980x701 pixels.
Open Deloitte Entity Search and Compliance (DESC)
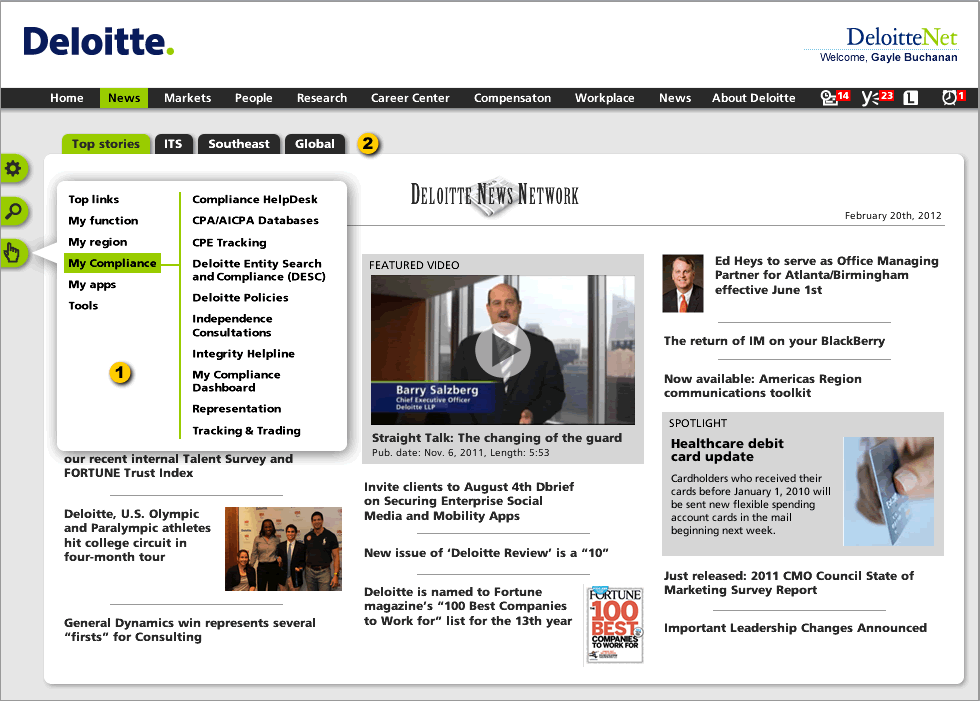[x=259, y=270]
